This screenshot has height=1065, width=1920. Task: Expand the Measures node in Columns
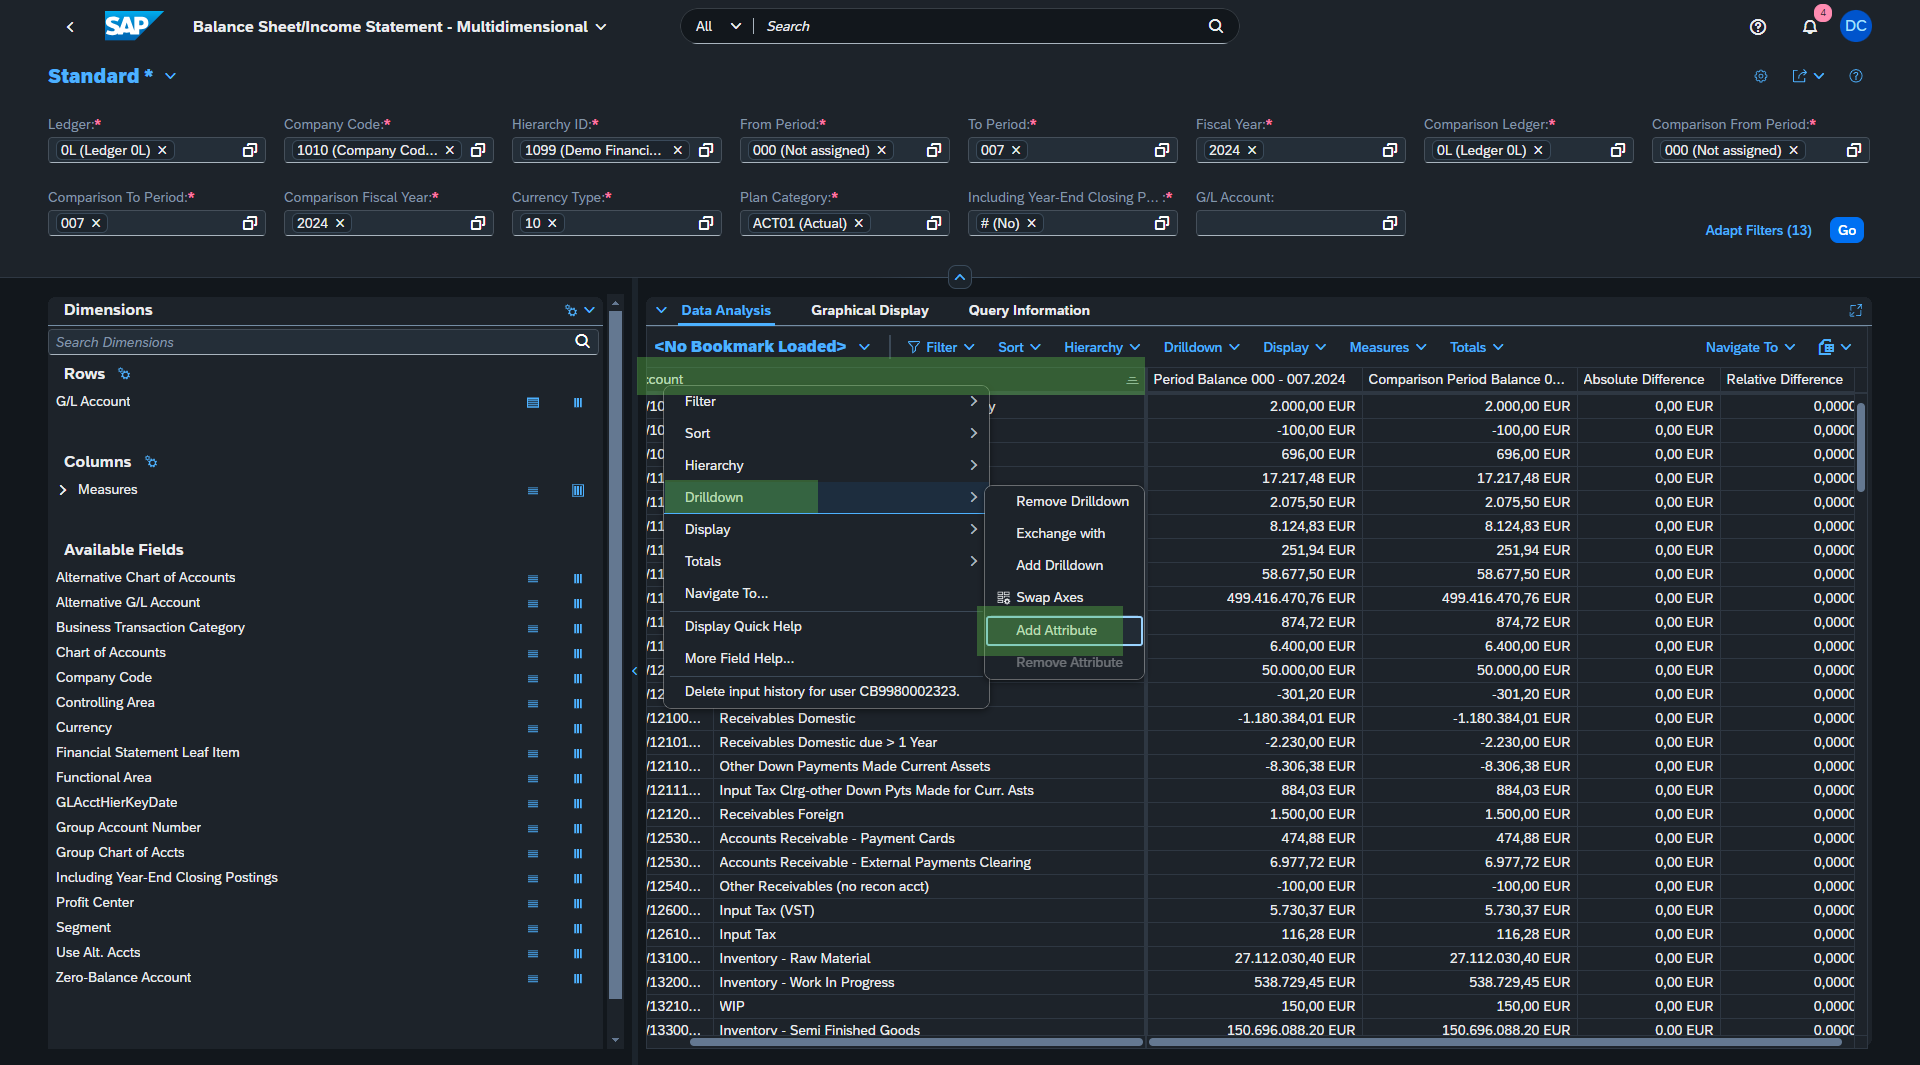click(x=63, y=490)
